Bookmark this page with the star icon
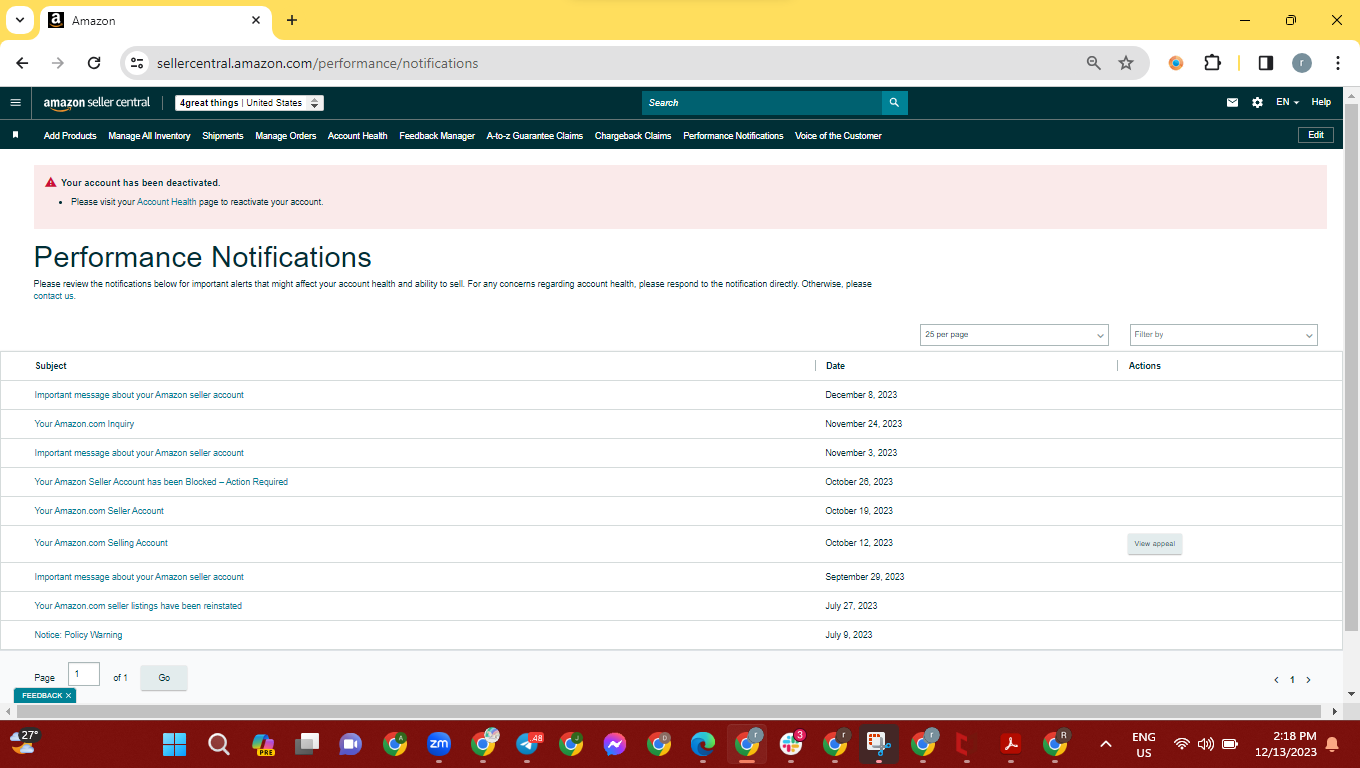The width and height of the screenshot is (1360, 768). pos(1126,63)
